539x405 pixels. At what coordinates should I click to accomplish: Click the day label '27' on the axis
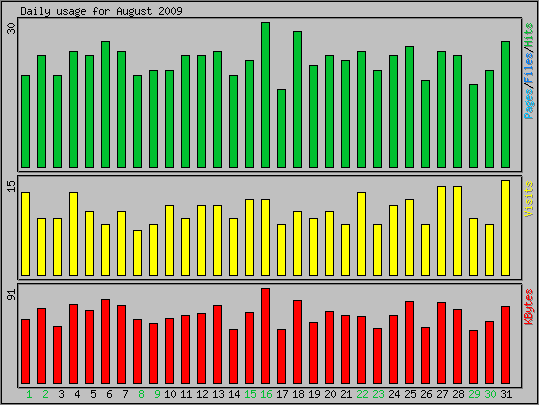point(442,394)
